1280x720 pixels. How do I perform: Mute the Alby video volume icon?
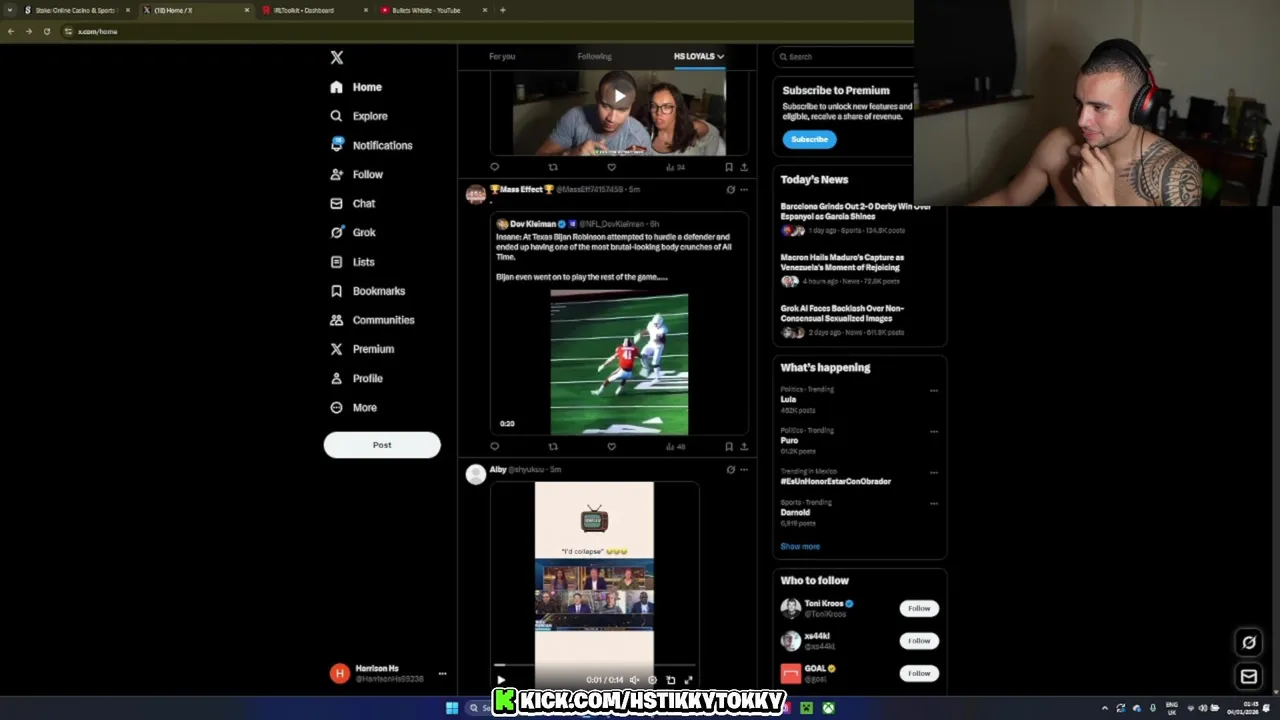coord(634,680)
